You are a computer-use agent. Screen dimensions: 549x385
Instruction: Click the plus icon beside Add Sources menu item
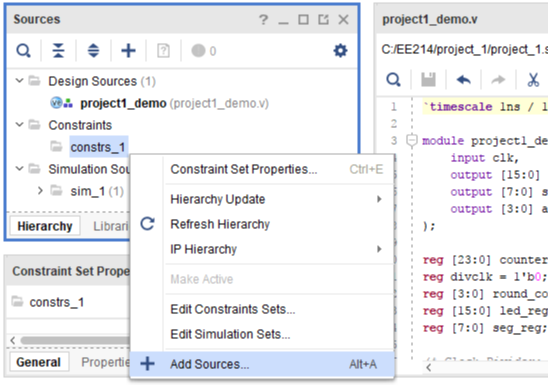[147, 364]
